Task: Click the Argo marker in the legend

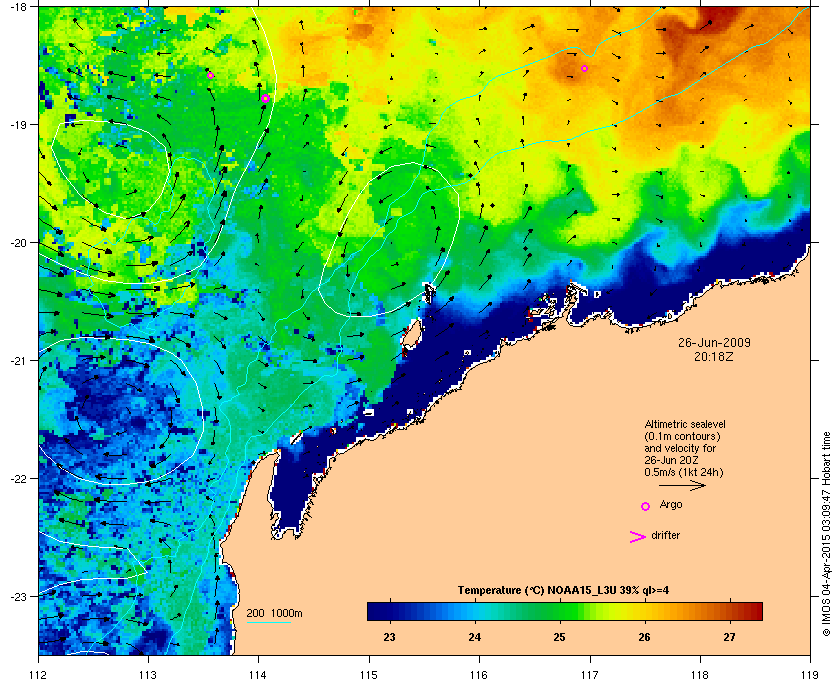Action: click(x=646, y=506)
